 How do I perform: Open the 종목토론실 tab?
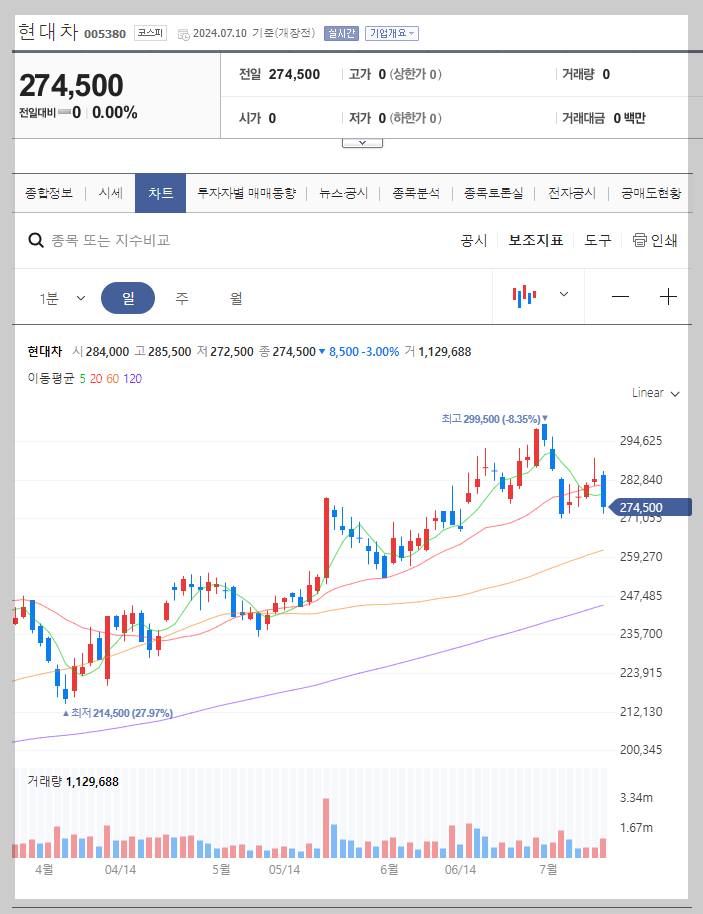(x=493, y=193)
